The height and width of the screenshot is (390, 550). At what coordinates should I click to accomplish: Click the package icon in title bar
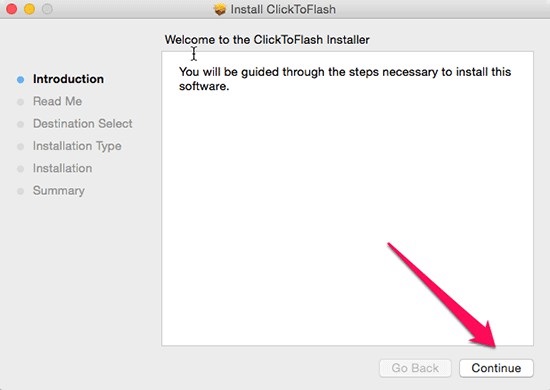pyautogui.click(x=220, y=9)
